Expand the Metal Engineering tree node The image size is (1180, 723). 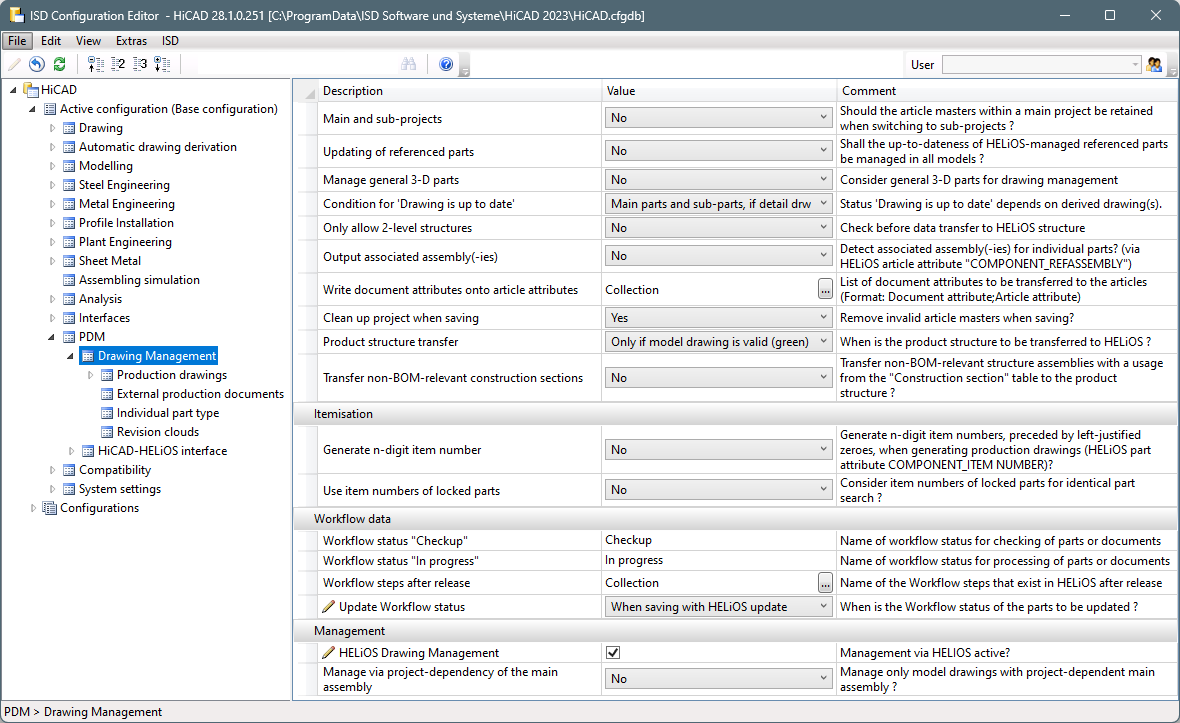click(x=53, y=204)
